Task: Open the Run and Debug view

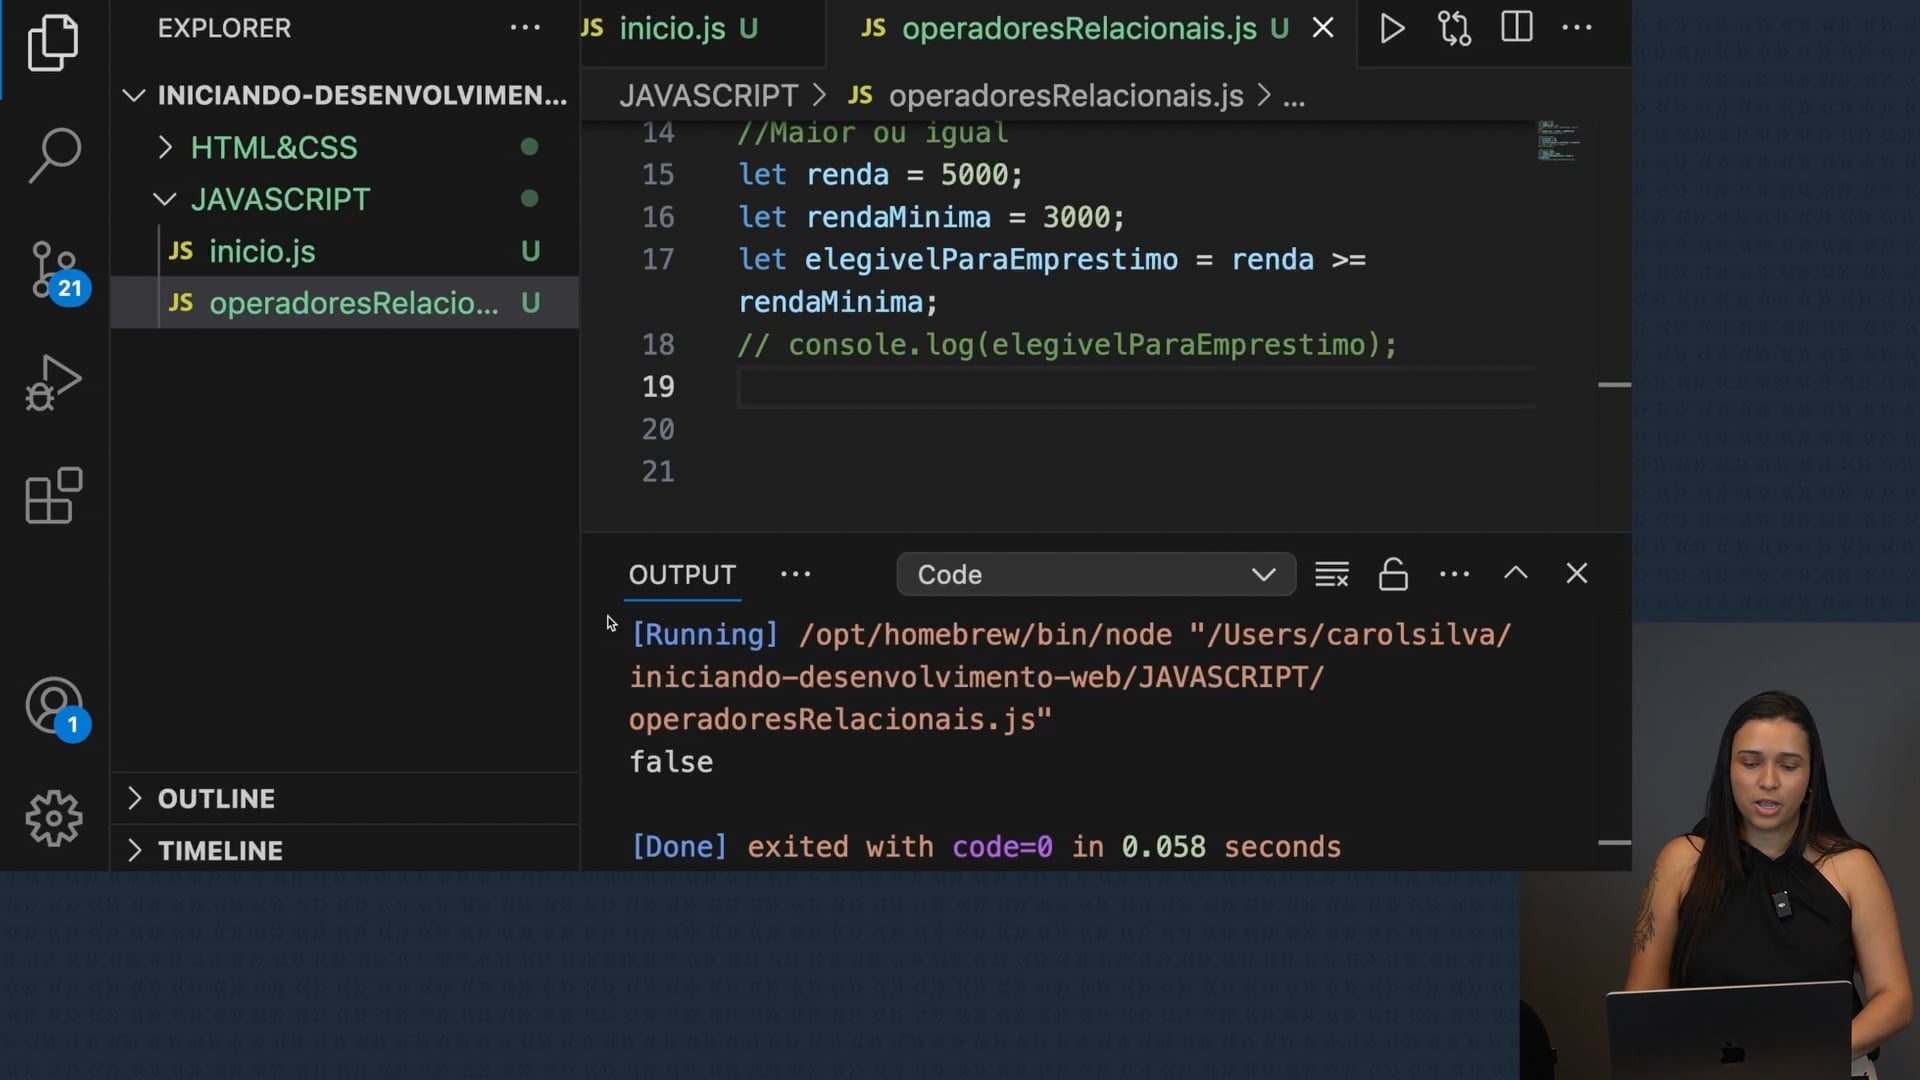Action: [54, 383]
